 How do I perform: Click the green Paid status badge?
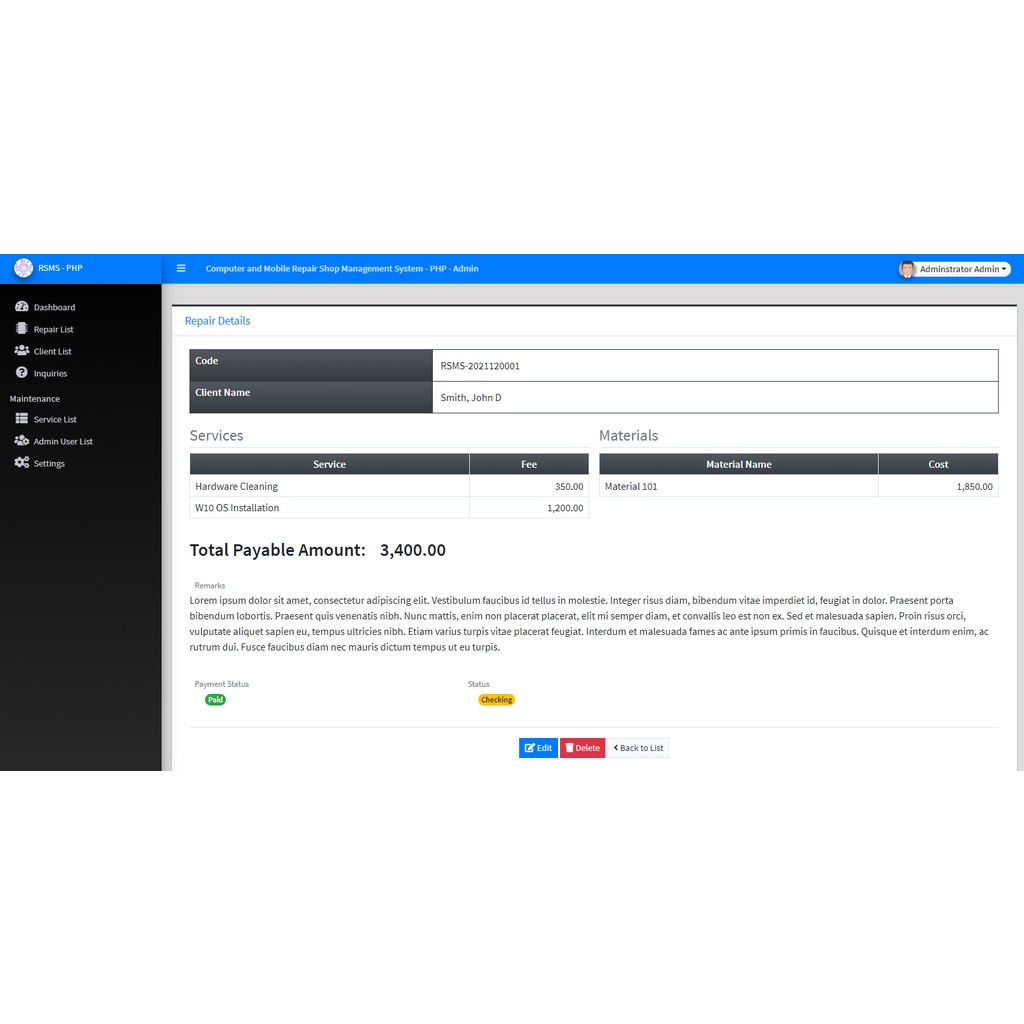[x=215, y=700]
